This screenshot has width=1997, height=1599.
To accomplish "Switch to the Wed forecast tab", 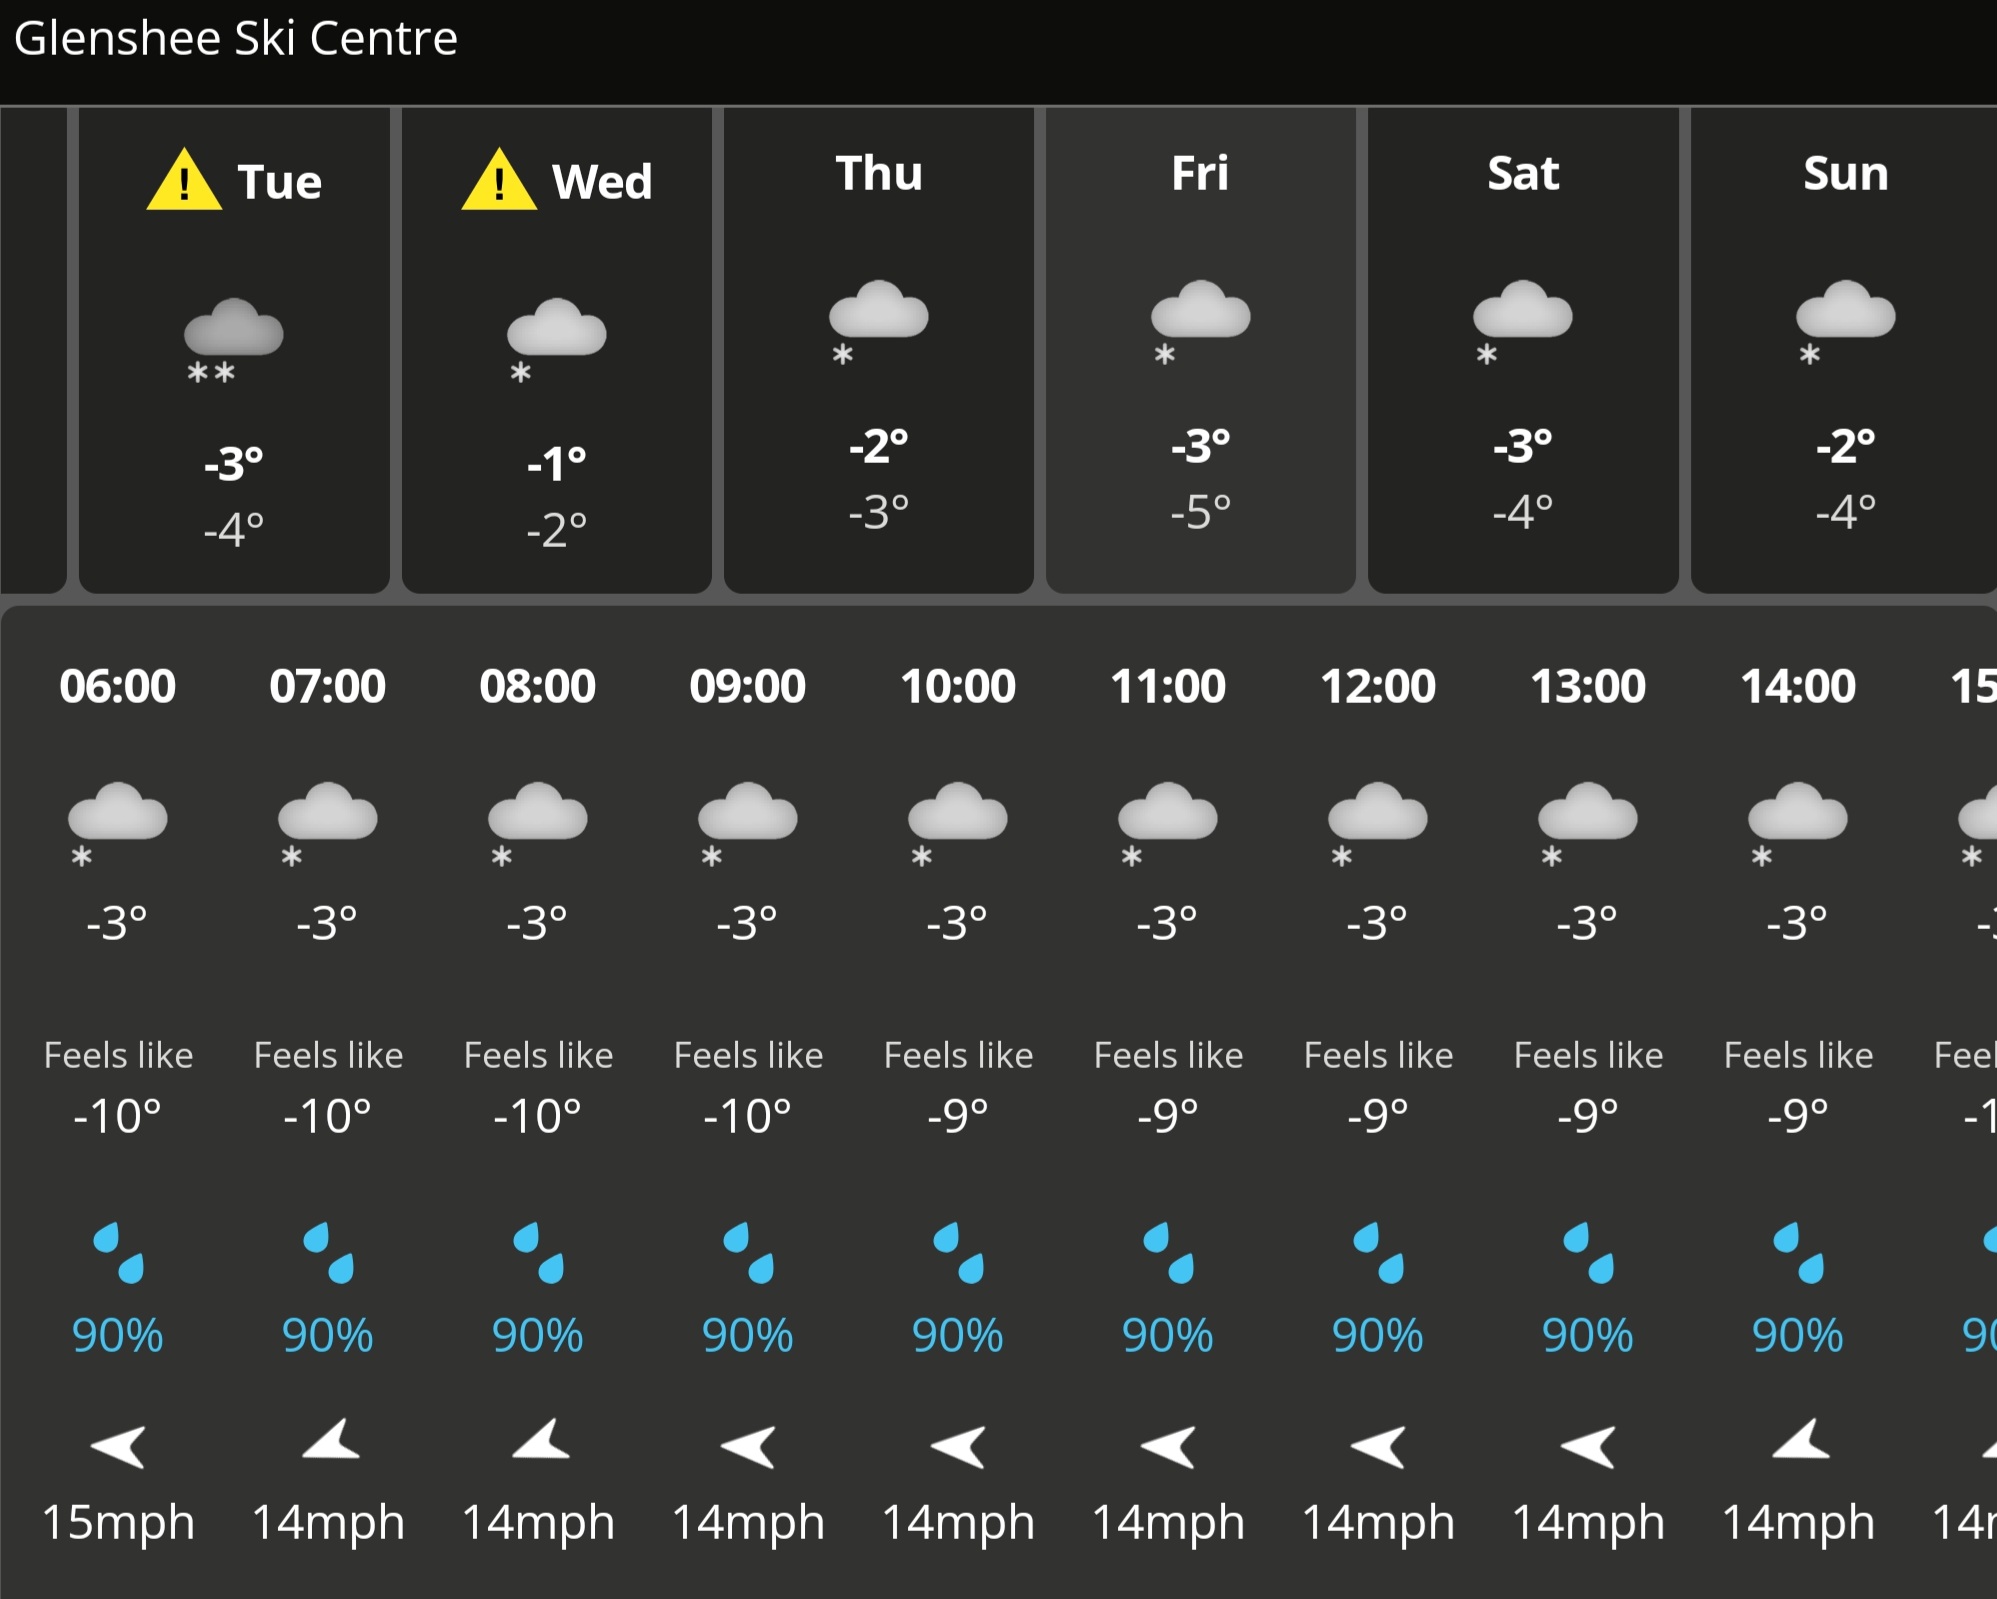I will click(557, 350).
